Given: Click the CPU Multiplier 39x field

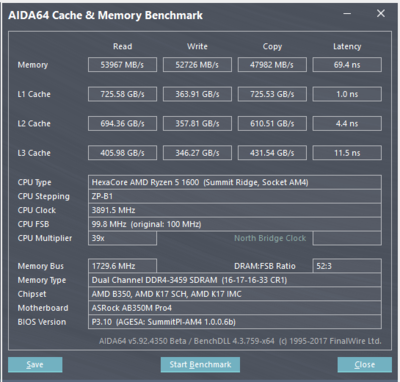Looking at the screenshot, I should point(122,238).
